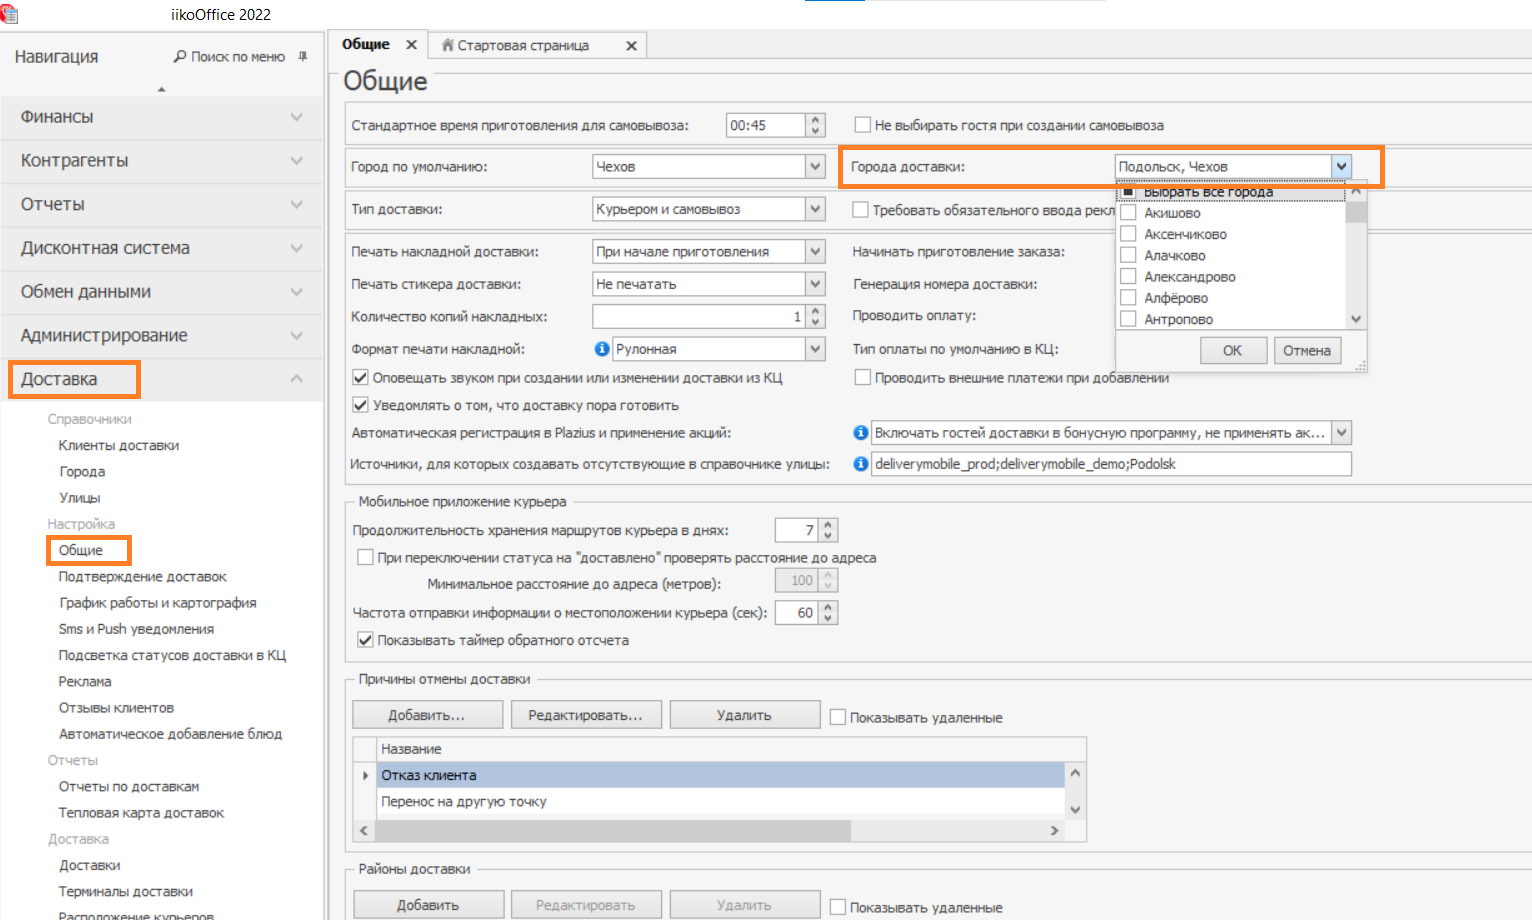Open Тип доставки dropdown
The image size is (1532, 920).
815,209
